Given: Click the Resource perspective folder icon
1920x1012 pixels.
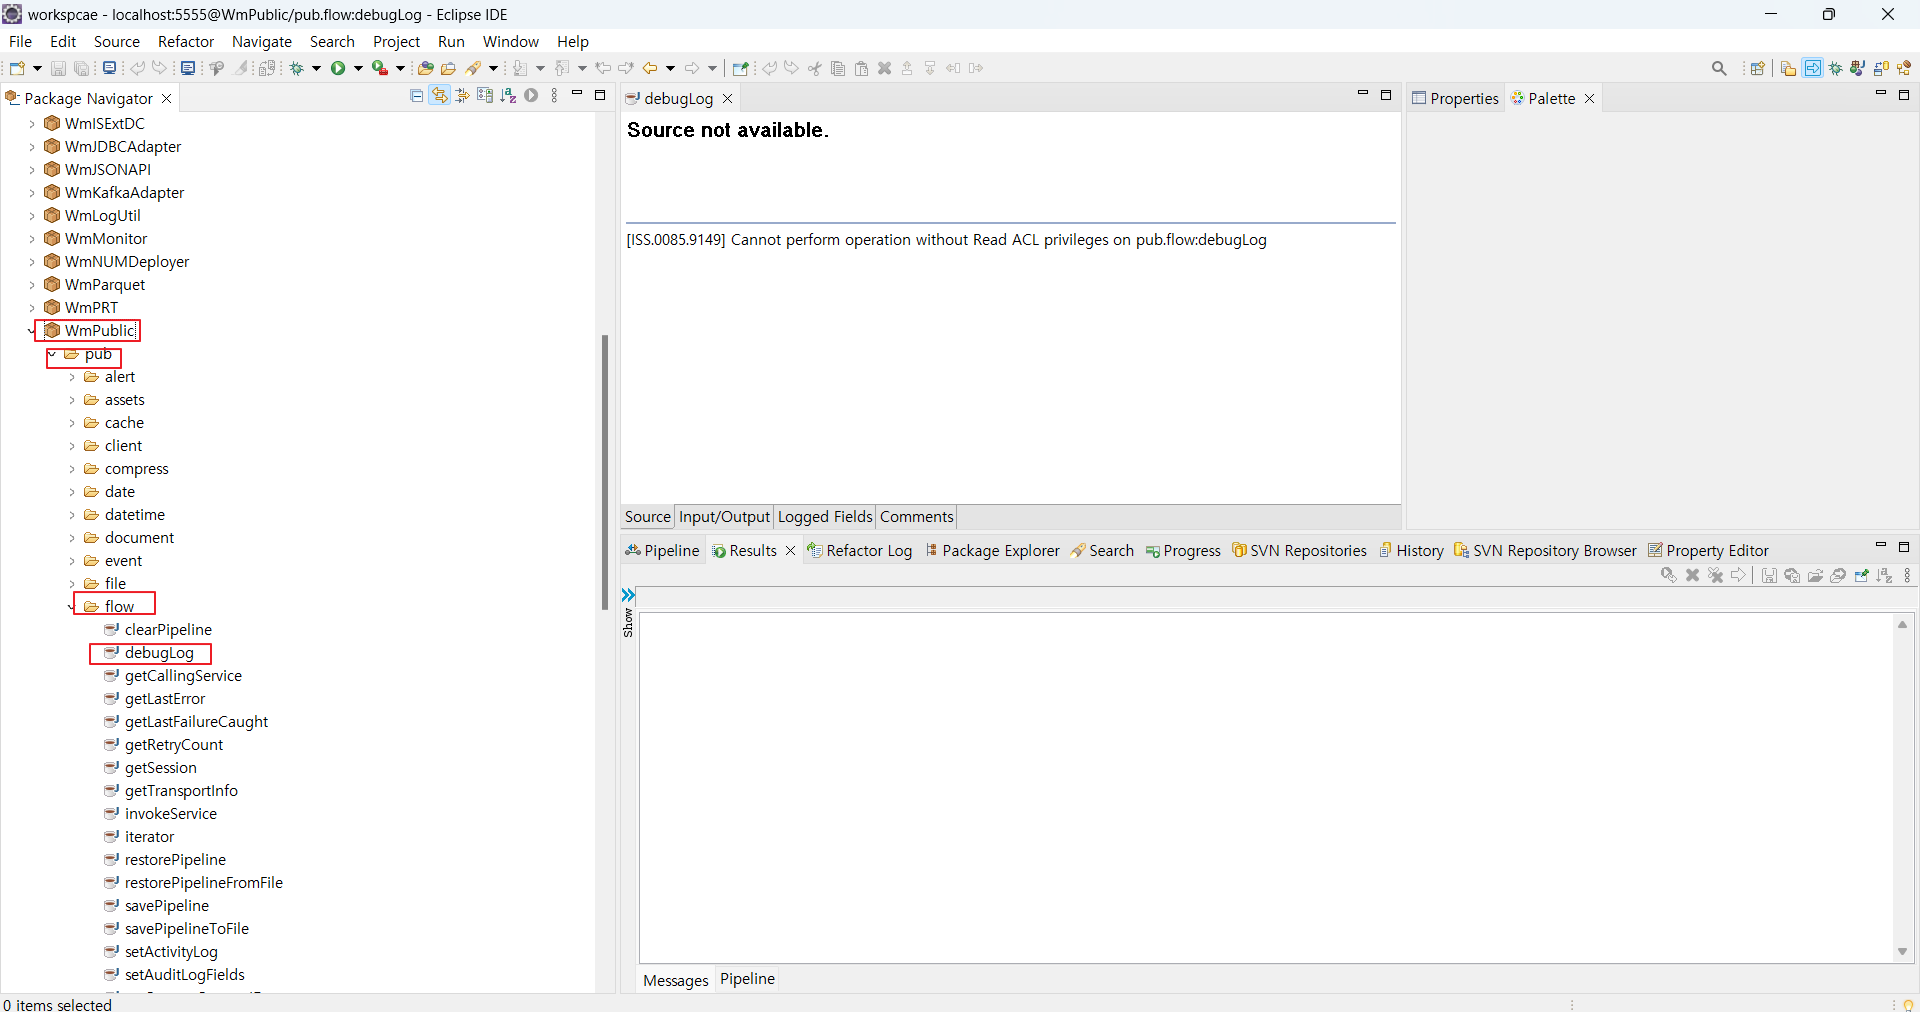Looking at the screenshot, I should (1788, 68).
